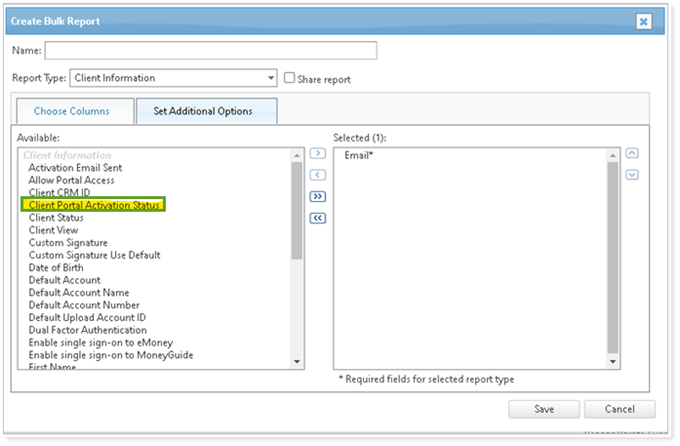This screenshot has height=446, width=680.
Task: Move selected column down with arrow
Action: [x=631, y=175]
